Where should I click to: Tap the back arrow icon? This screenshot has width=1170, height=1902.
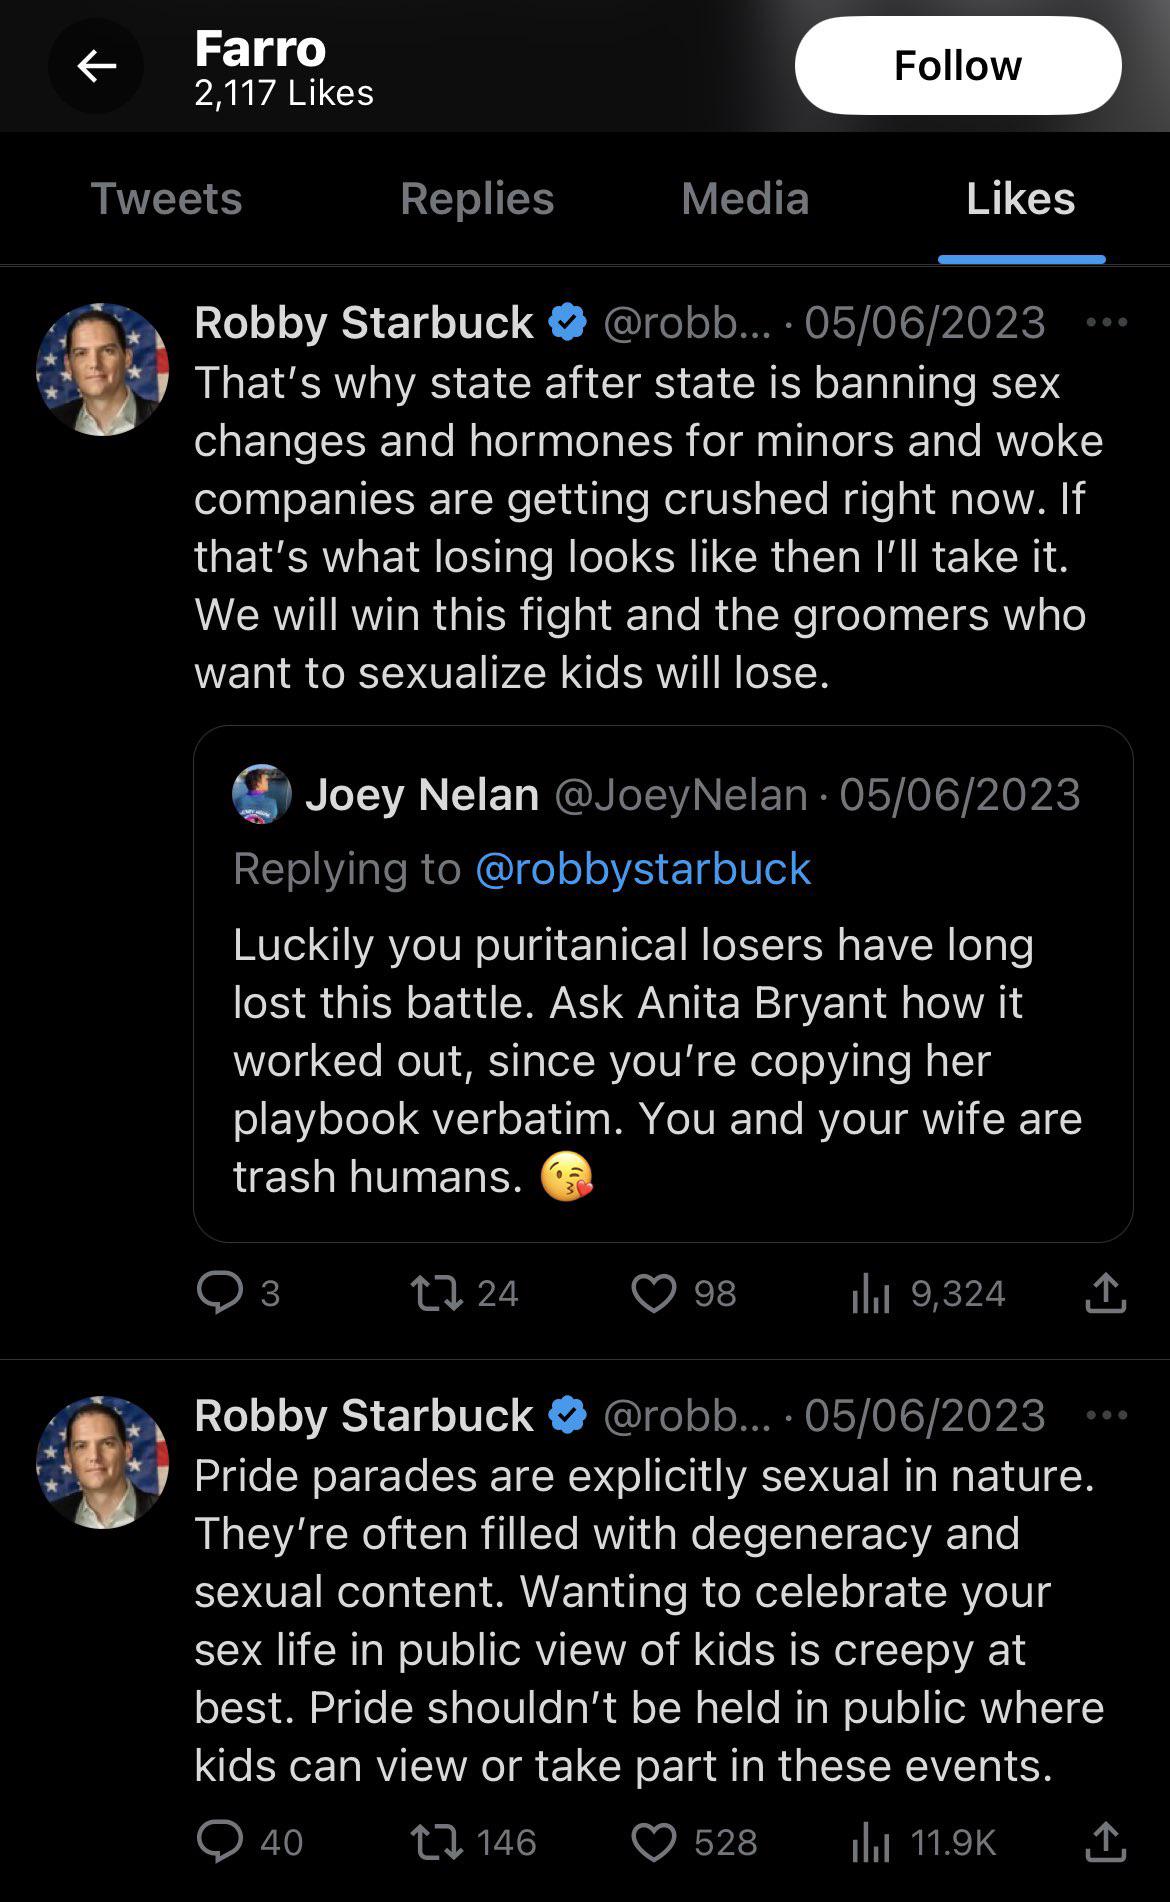pyautogui.click(x=96, y=67)
